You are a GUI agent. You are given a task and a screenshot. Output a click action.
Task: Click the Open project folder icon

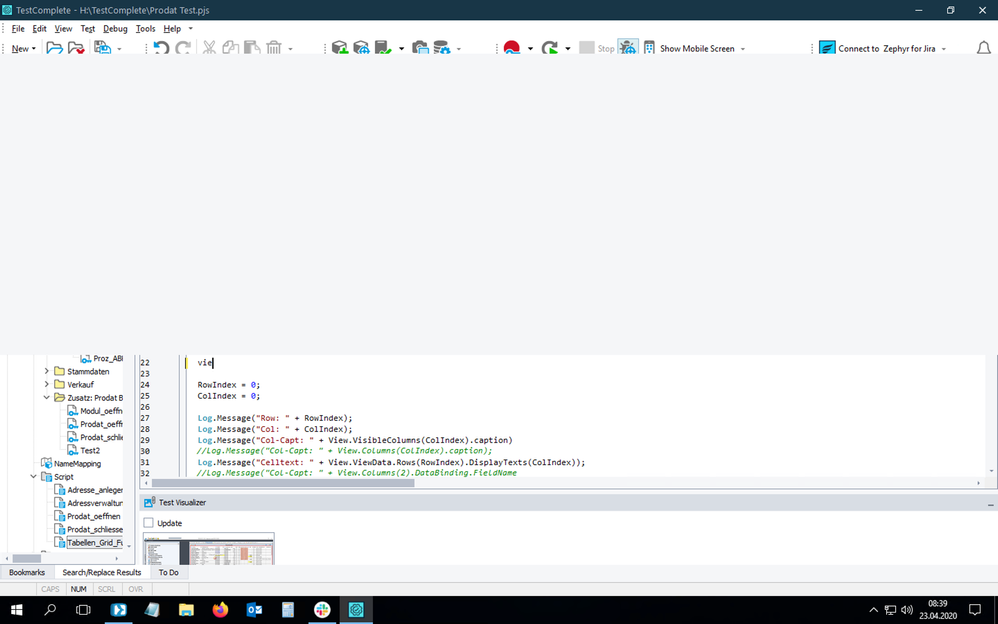[54, 48]
